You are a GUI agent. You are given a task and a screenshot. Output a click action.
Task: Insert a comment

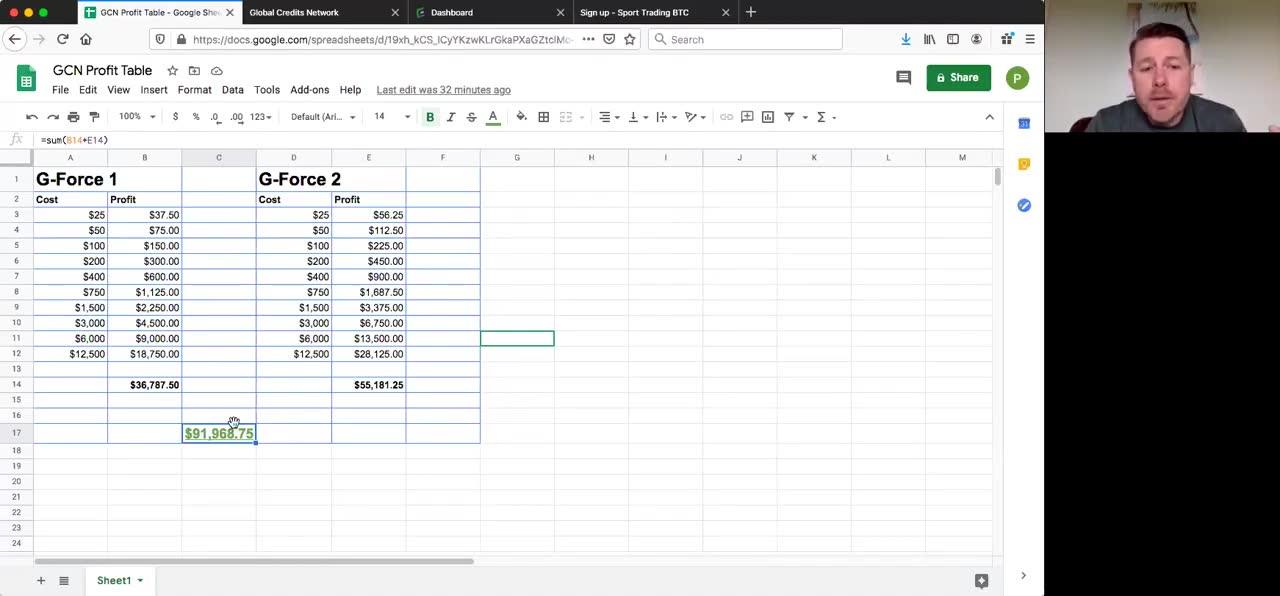747,117
